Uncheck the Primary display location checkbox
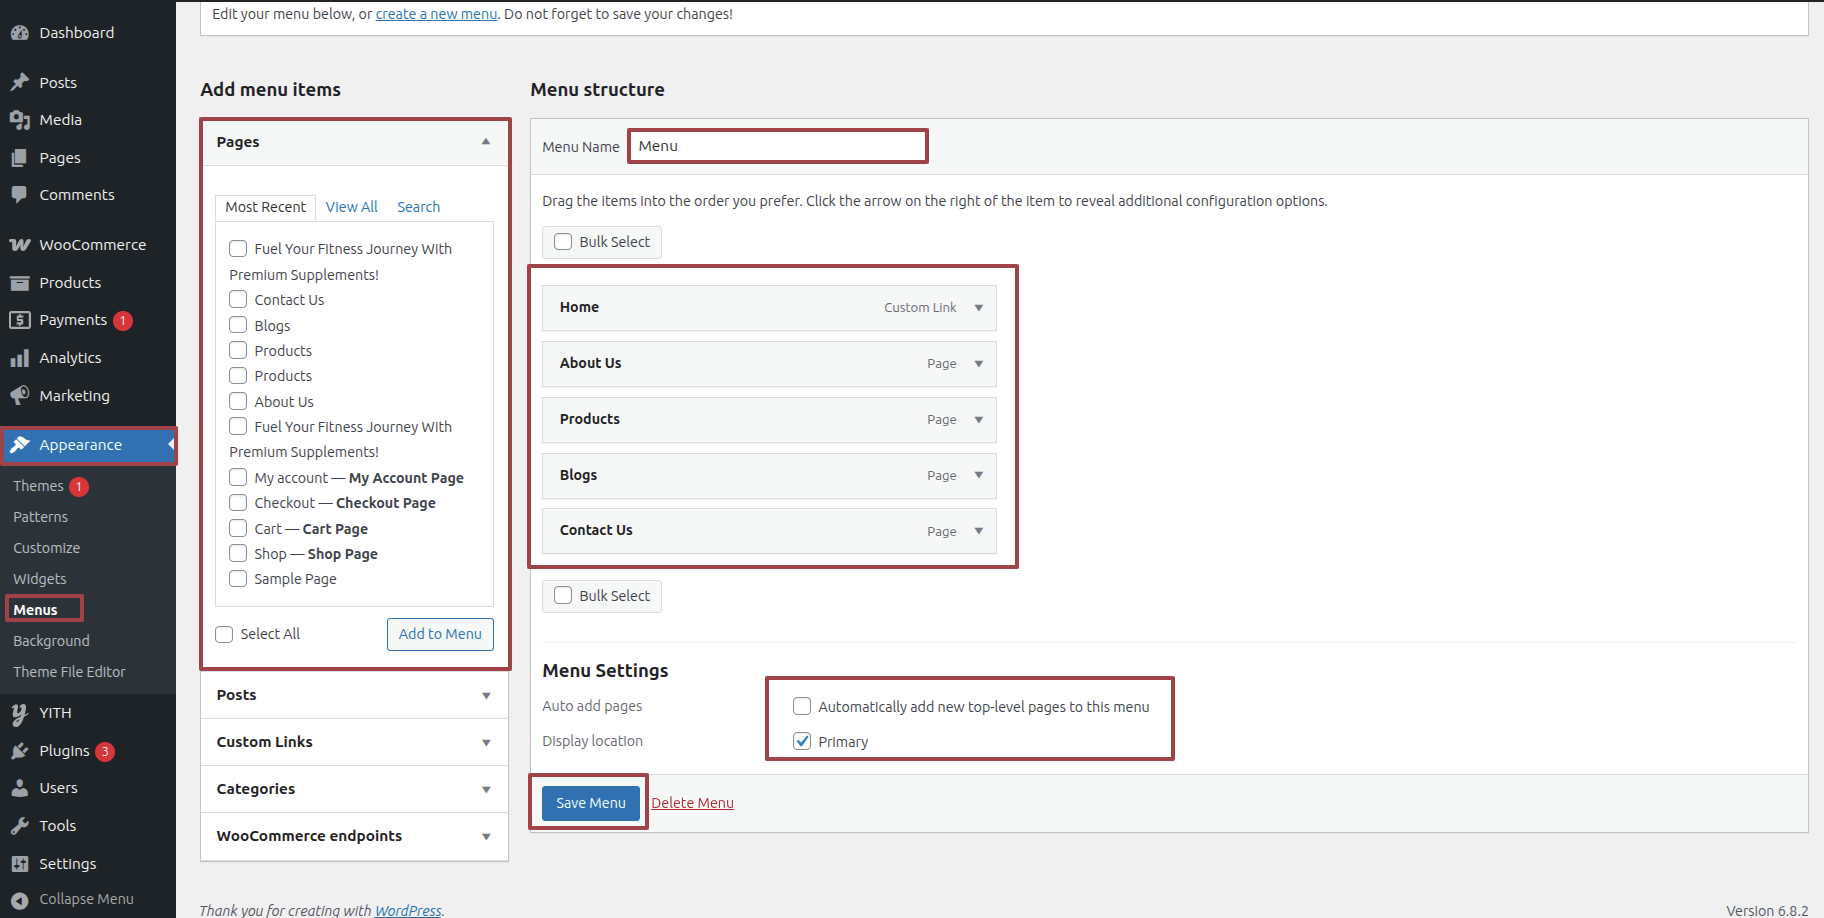The width and height of the screenshot is (1824, 918). 802,741
